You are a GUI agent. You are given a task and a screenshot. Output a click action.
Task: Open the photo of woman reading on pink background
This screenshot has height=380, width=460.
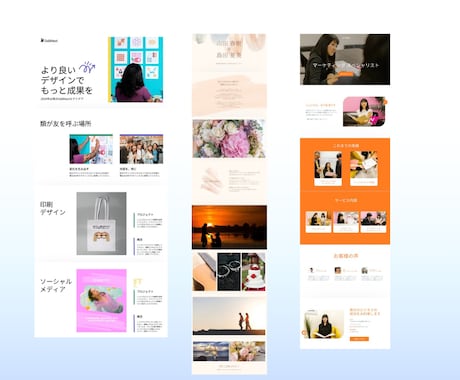click(x=364, y=111)
